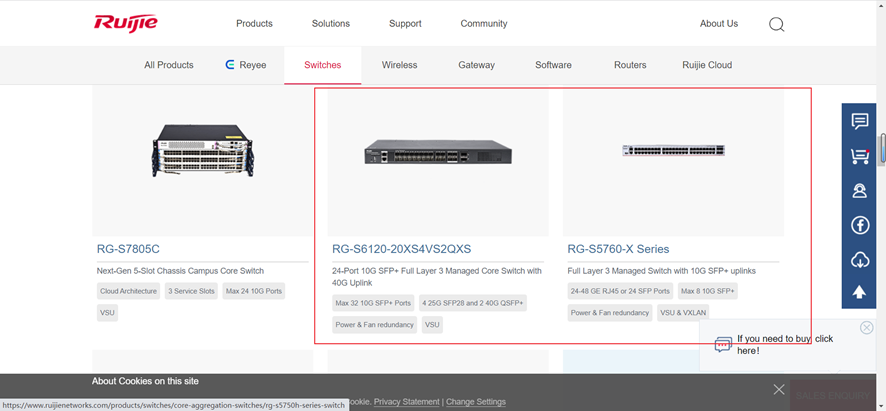Click the customer support agent icon

859,191
